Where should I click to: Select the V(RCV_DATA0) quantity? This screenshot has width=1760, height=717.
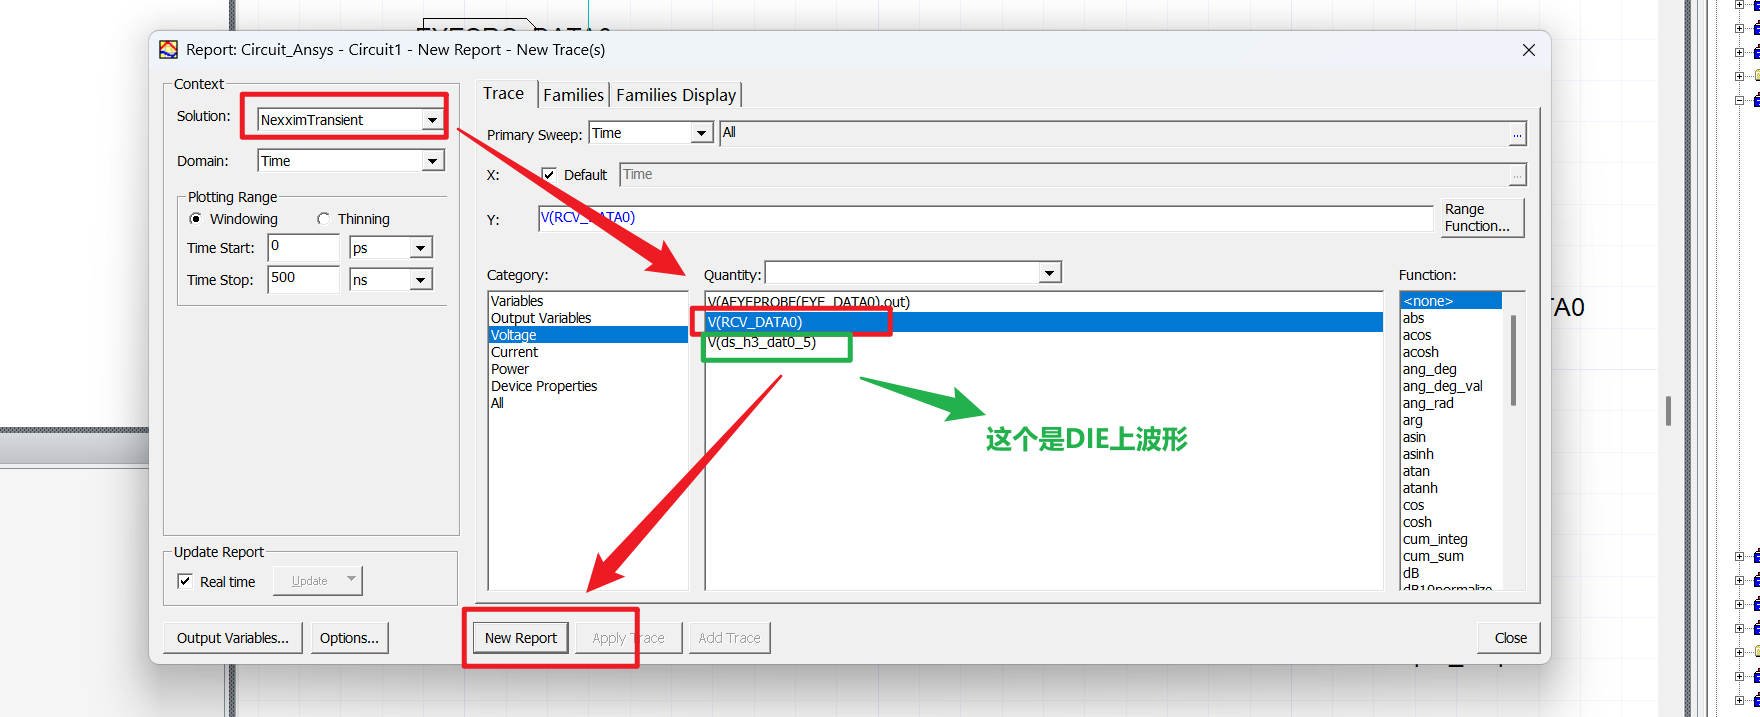tap(1044, 322)
